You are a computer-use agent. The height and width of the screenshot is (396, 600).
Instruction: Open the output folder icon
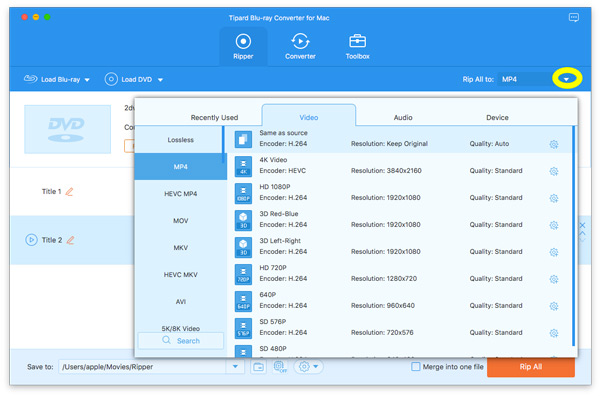pos(259,367)
